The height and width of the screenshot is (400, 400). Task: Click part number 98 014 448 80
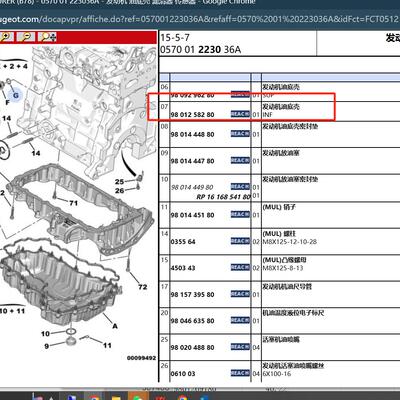tap(192, 134)
